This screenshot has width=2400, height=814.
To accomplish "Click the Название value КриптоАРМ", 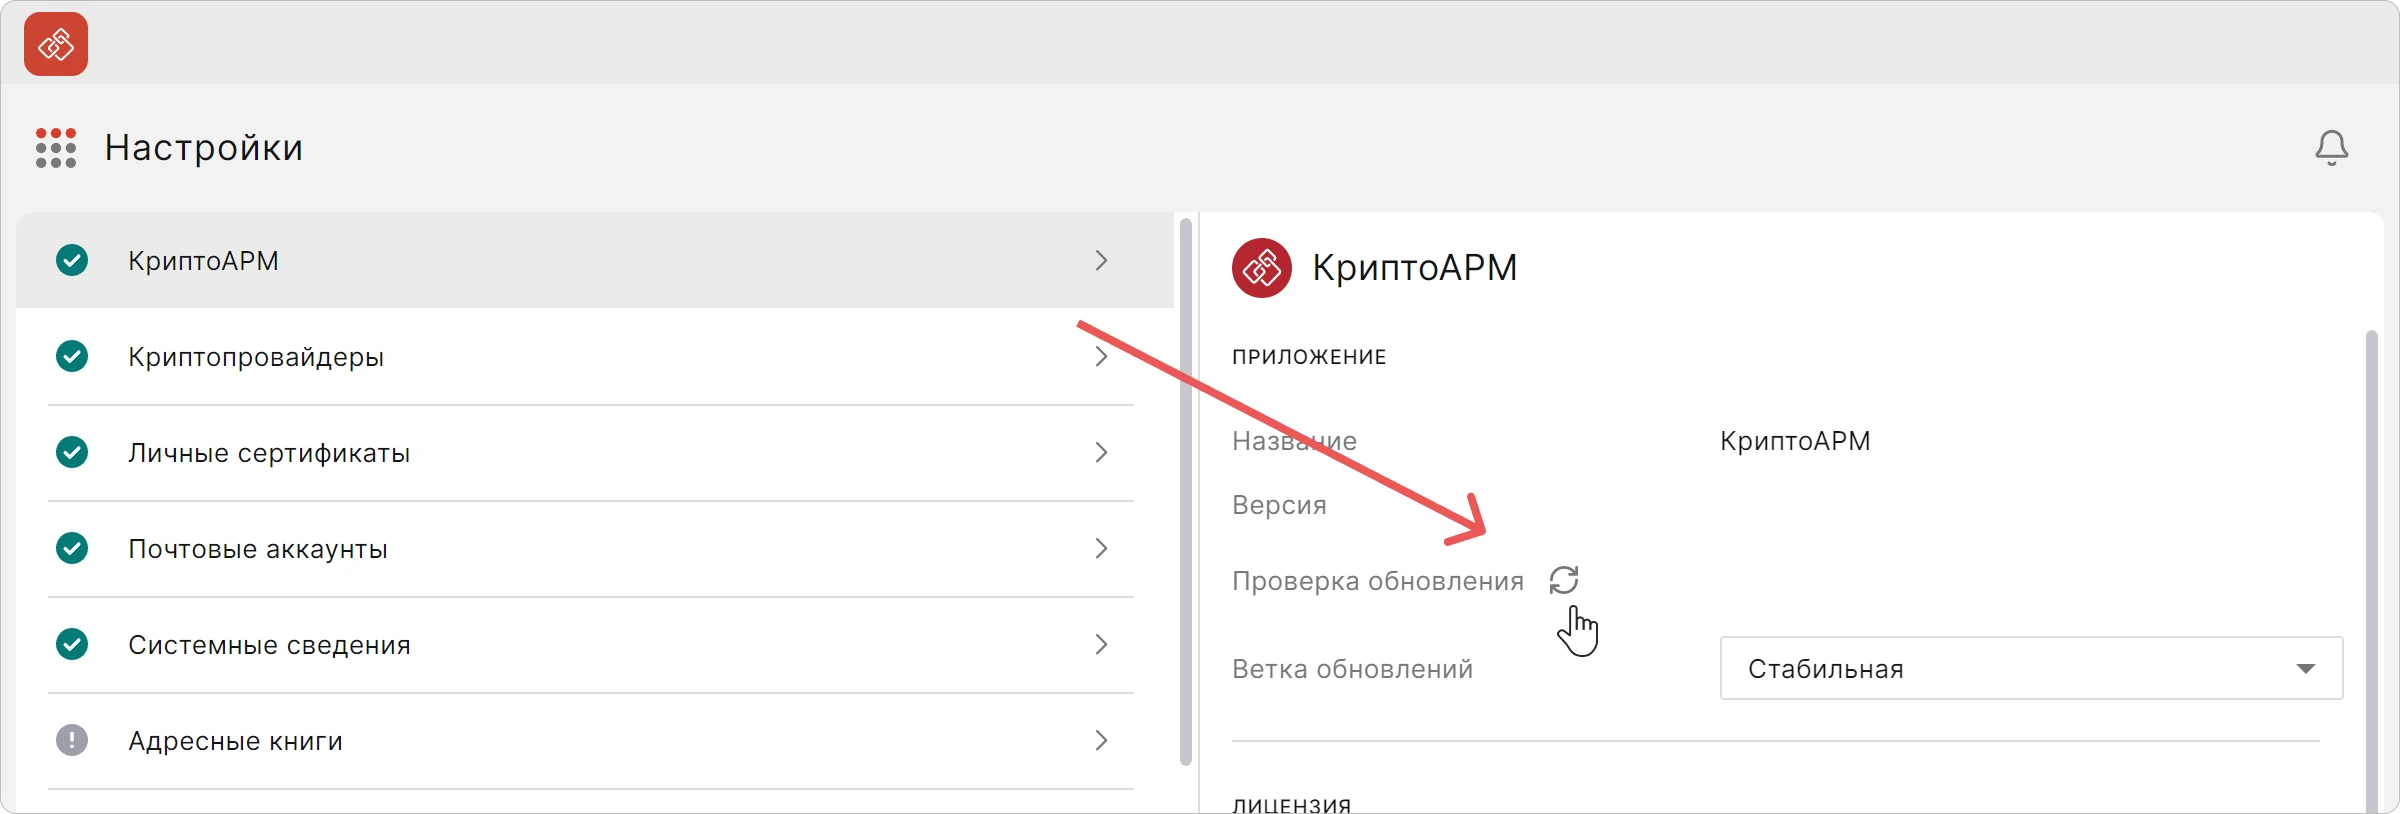I will tap(1795, 441).
